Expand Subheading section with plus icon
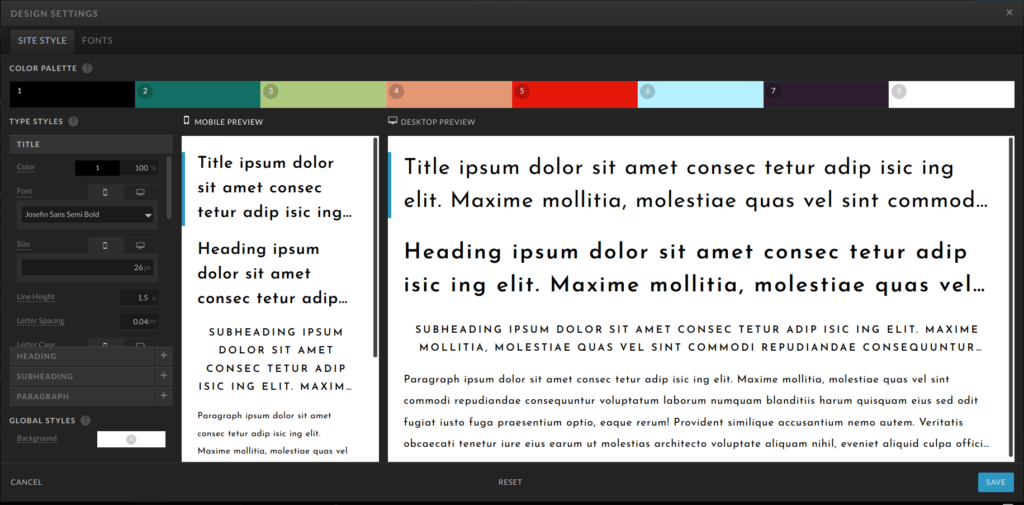 point(163,376)
